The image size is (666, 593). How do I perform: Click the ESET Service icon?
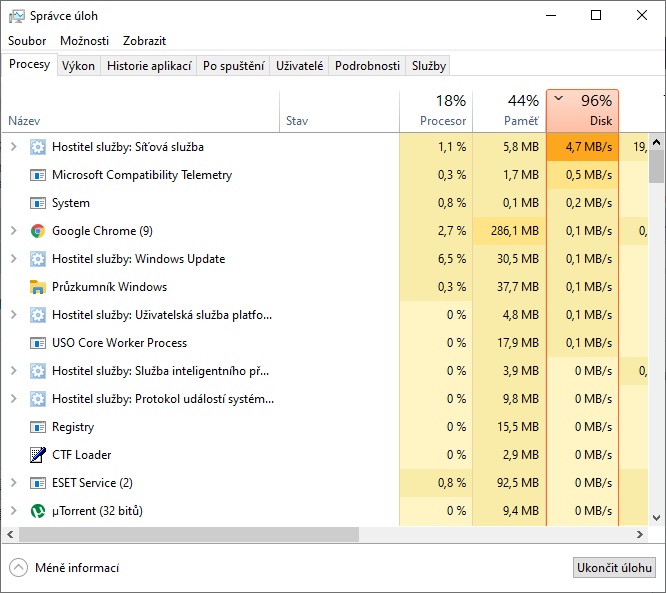(x=38, y=483)
